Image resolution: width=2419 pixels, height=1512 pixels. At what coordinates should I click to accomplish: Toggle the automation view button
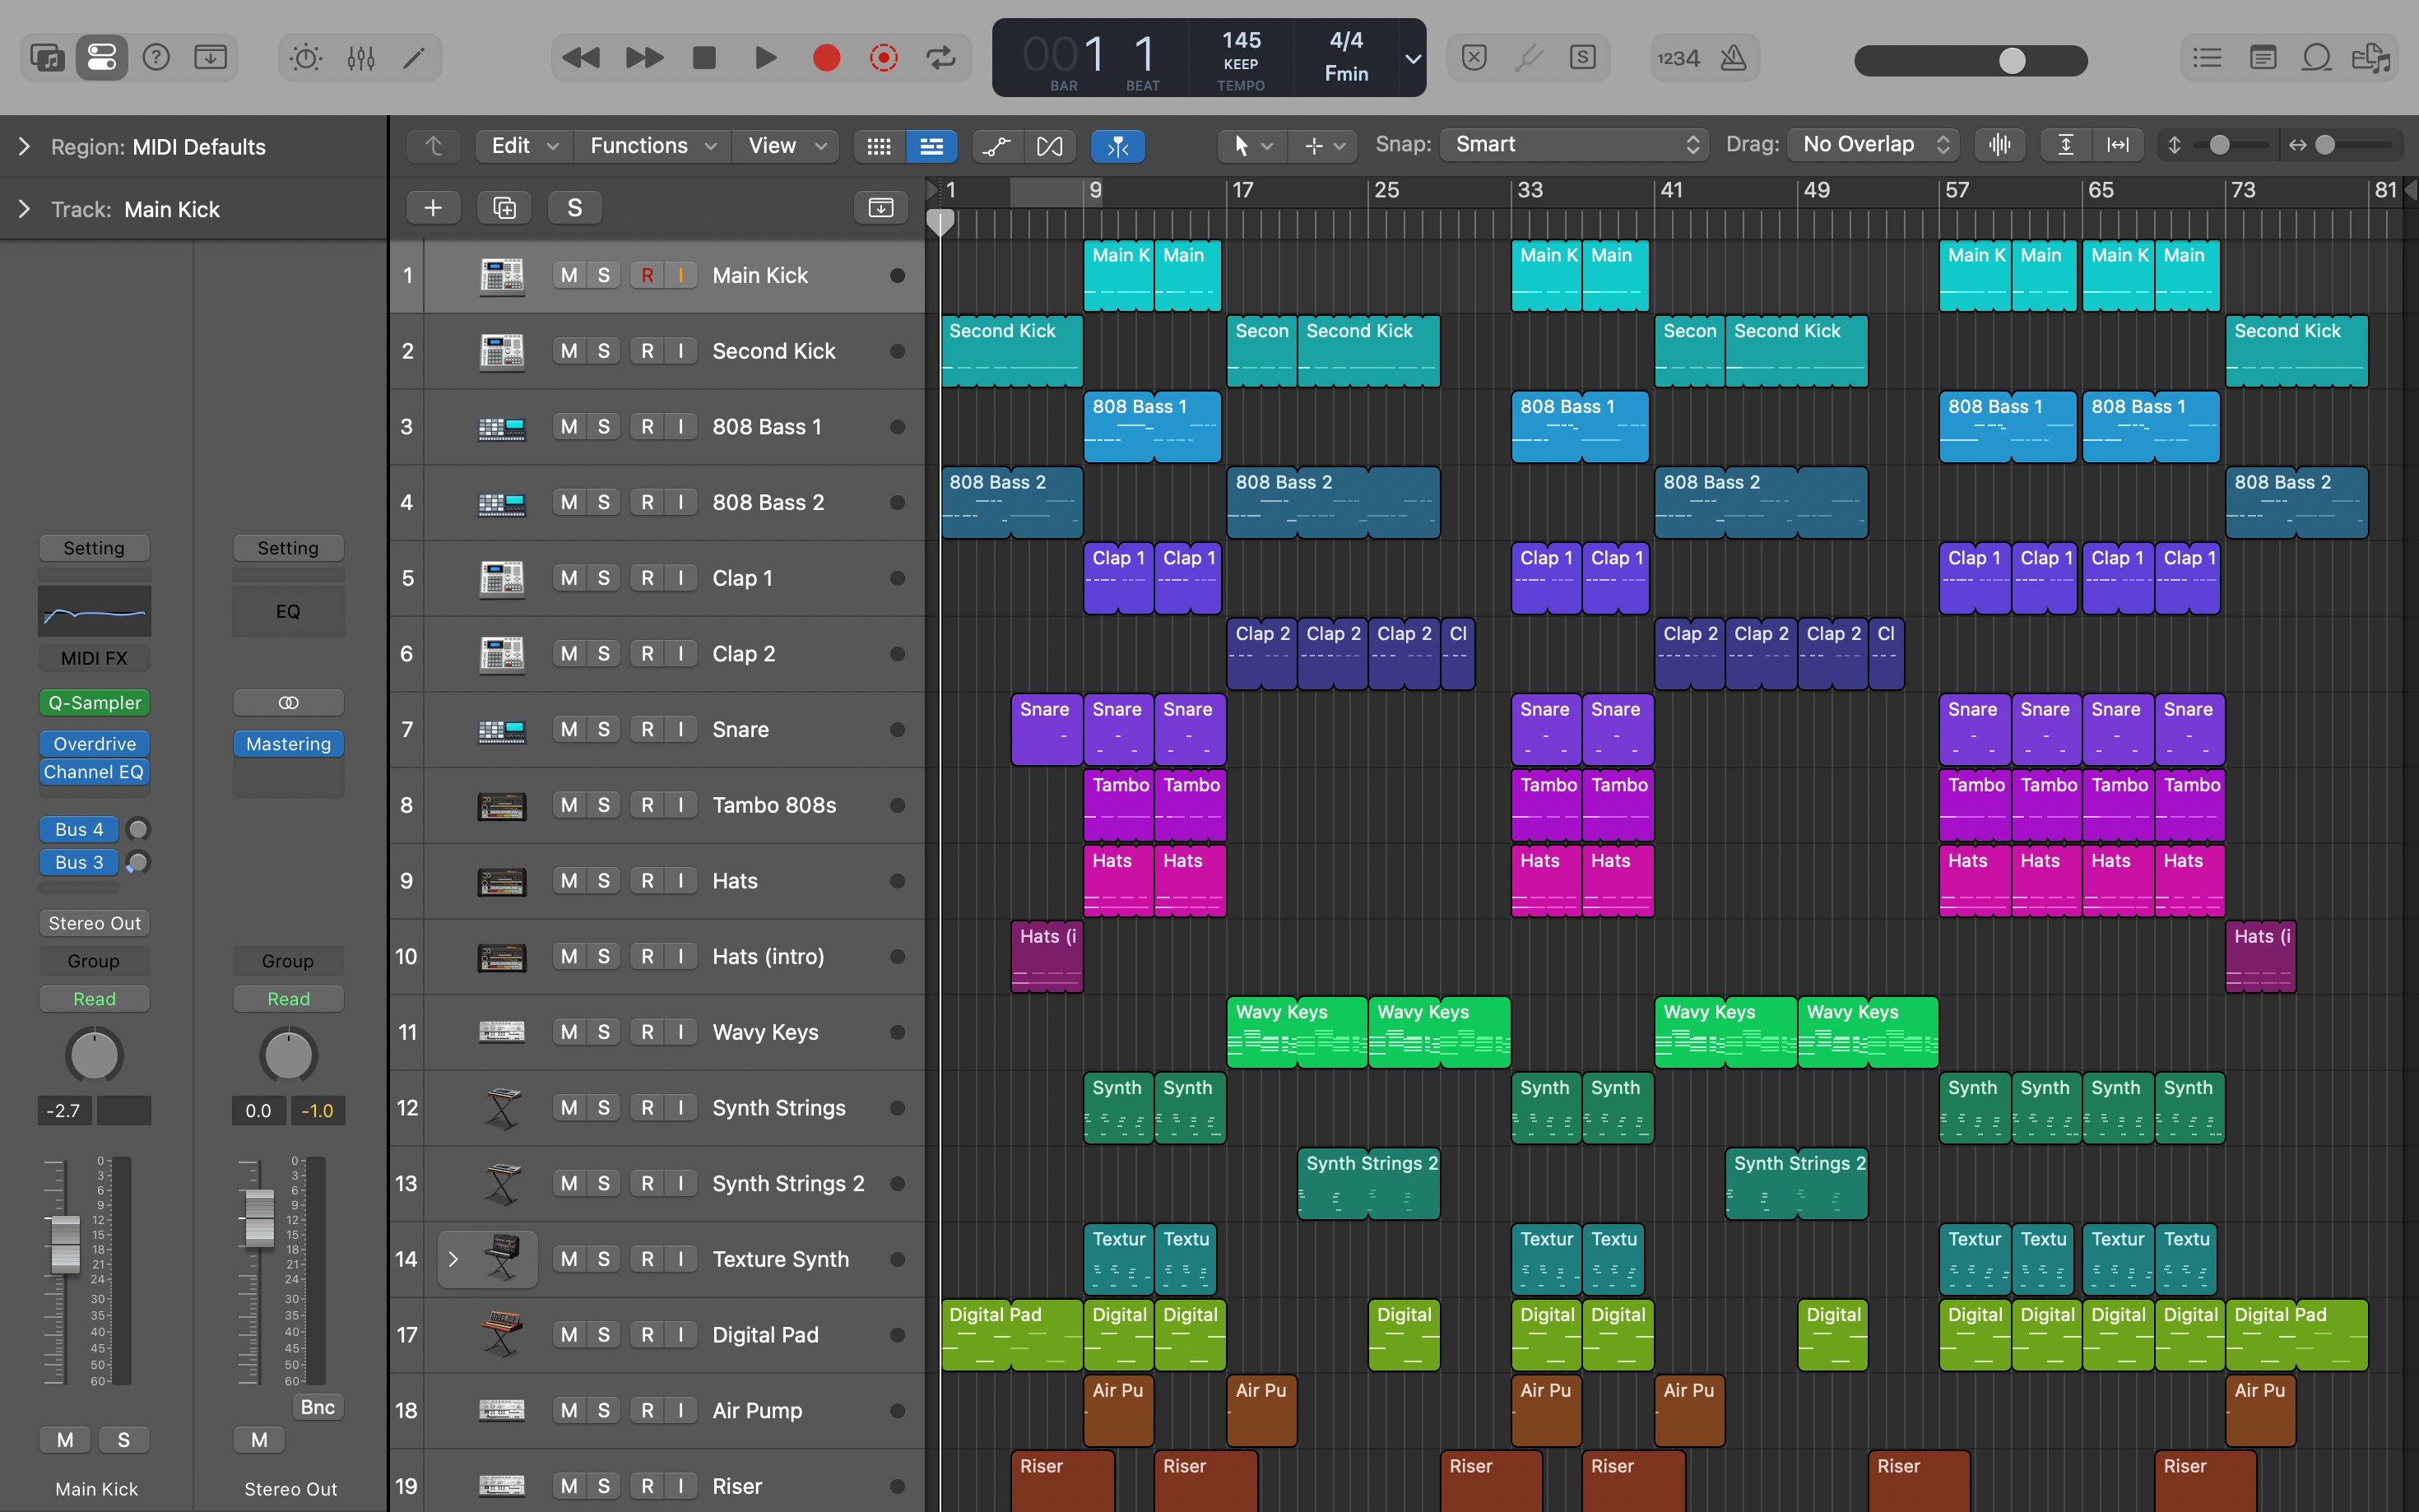pyautogui.click(x=996, y=146)
